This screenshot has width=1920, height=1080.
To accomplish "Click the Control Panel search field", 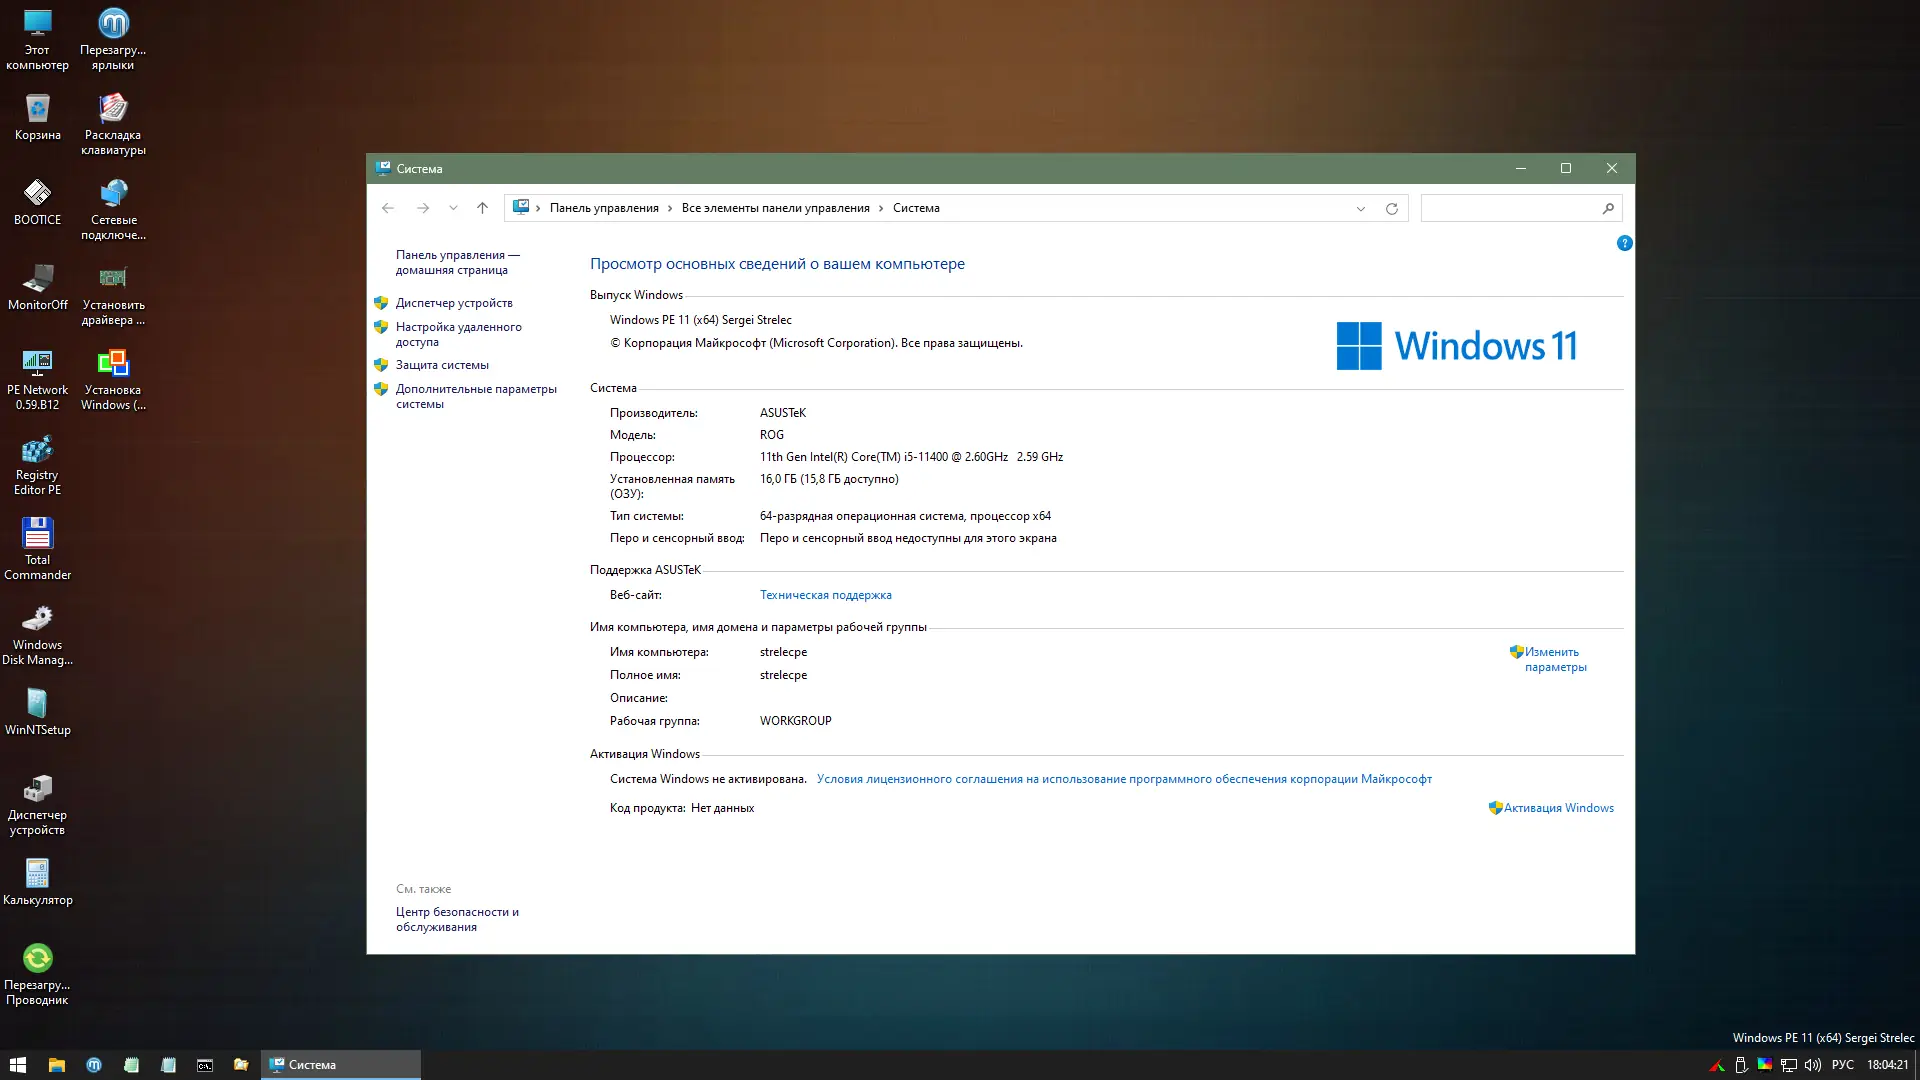I will pyautogui.click(x=1510, y=208).
